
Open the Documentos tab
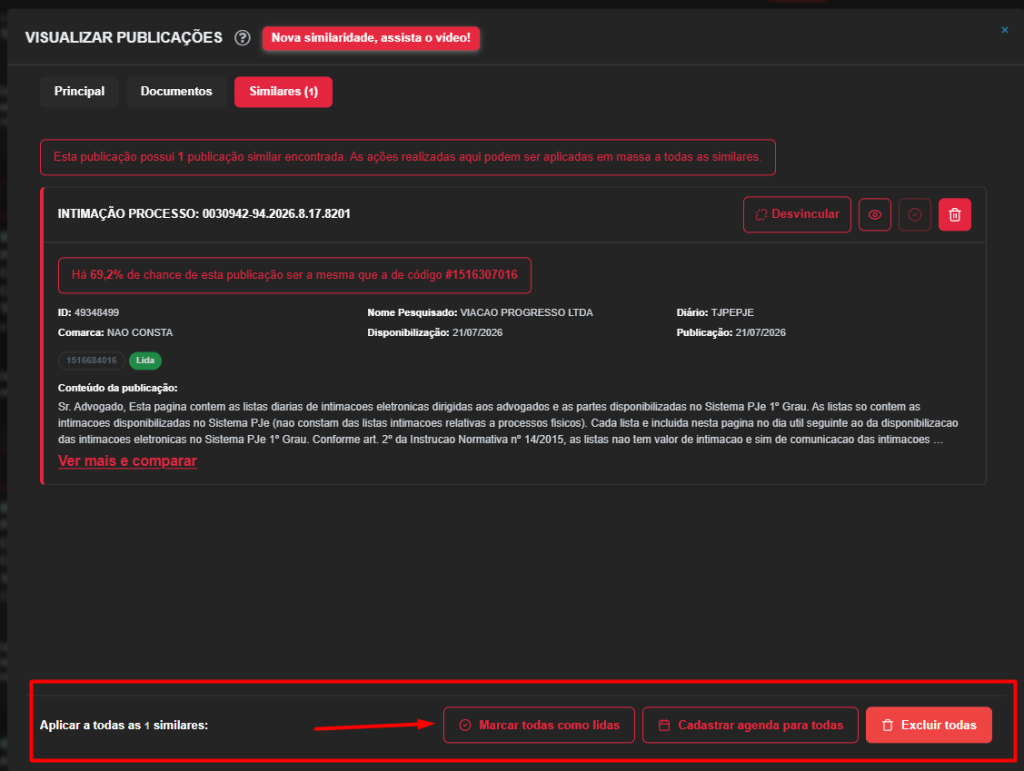click(x=176, y=91)
